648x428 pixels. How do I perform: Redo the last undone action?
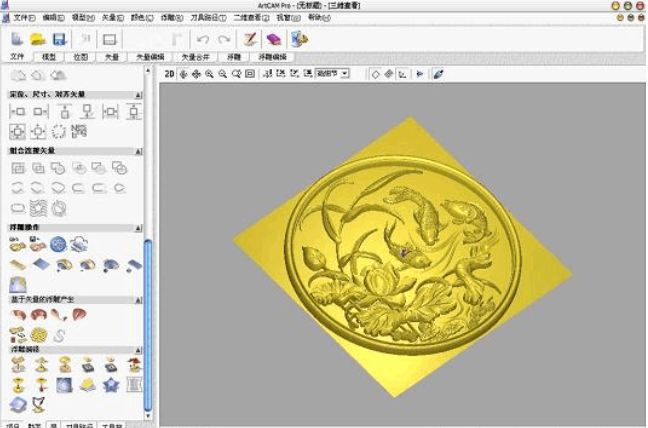[x=224, y=39]
